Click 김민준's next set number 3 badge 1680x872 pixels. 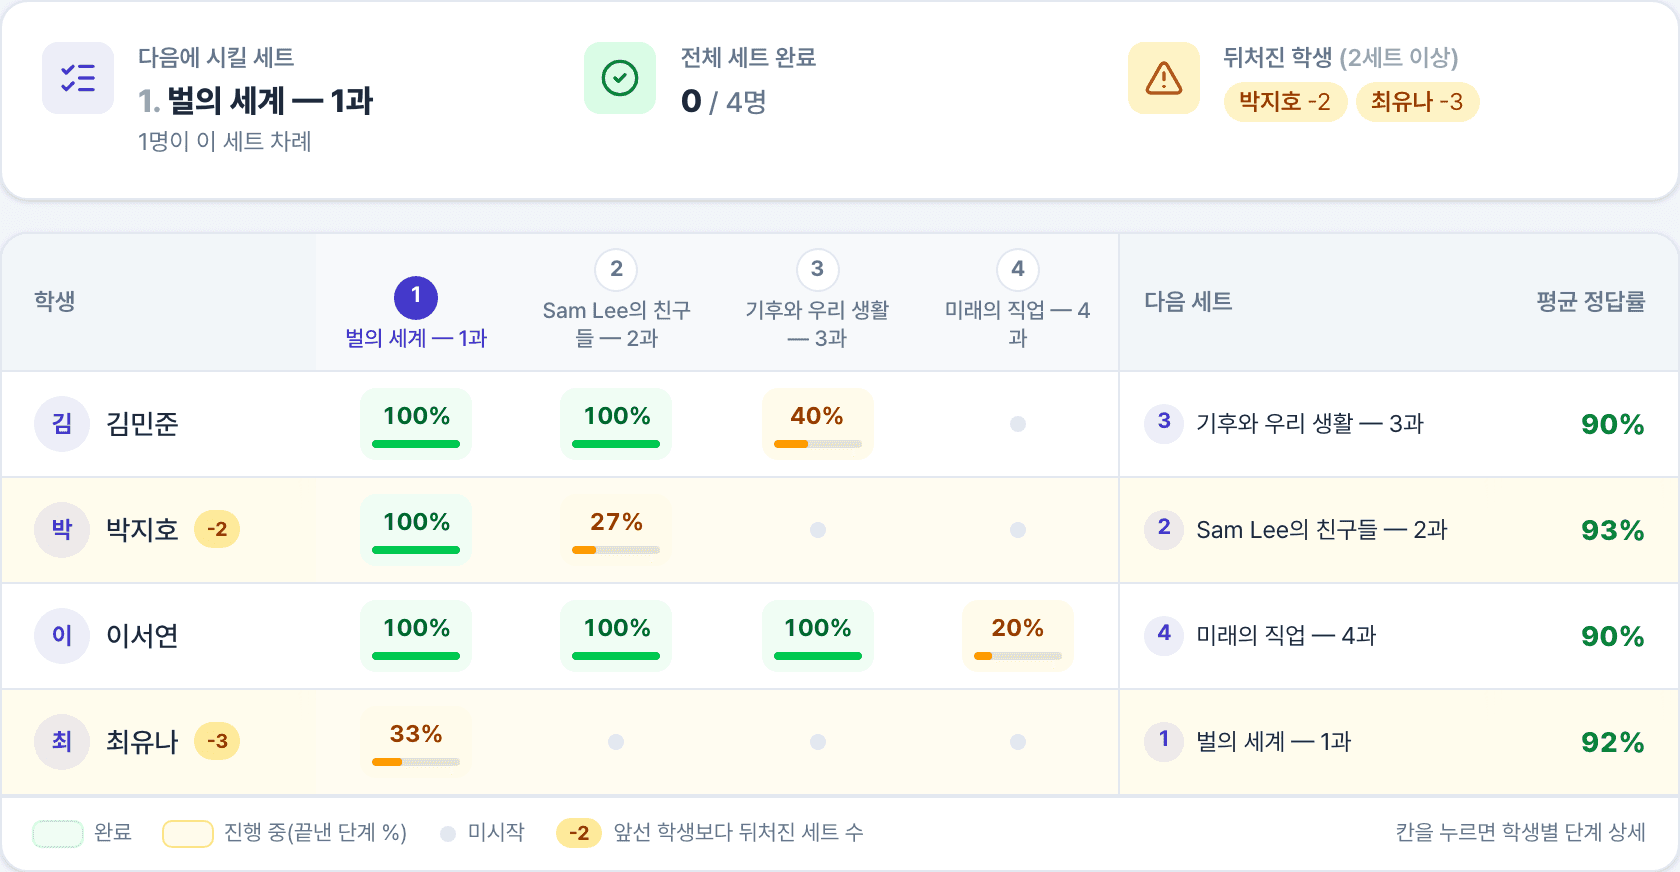(x=1164, y=422)
